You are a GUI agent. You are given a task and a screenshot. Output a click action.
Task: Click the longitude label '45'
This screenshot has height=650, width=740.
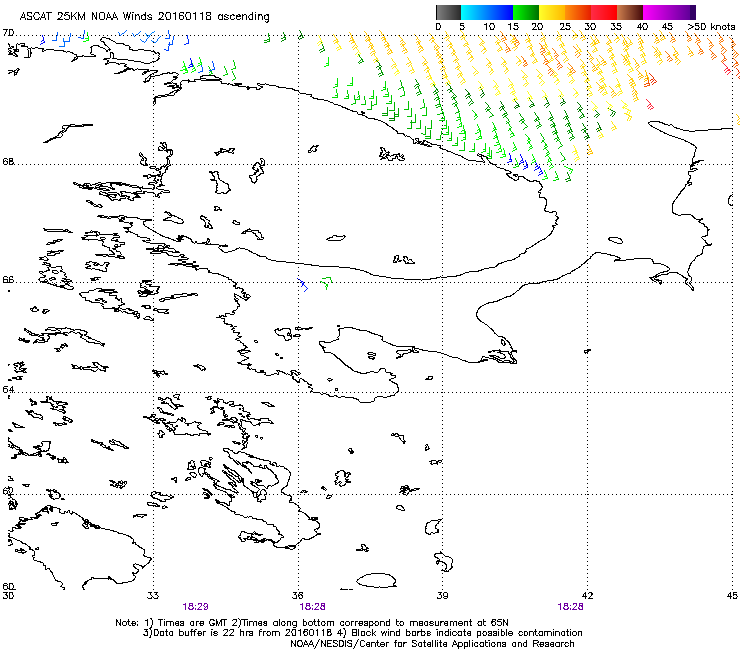(732, 595)
